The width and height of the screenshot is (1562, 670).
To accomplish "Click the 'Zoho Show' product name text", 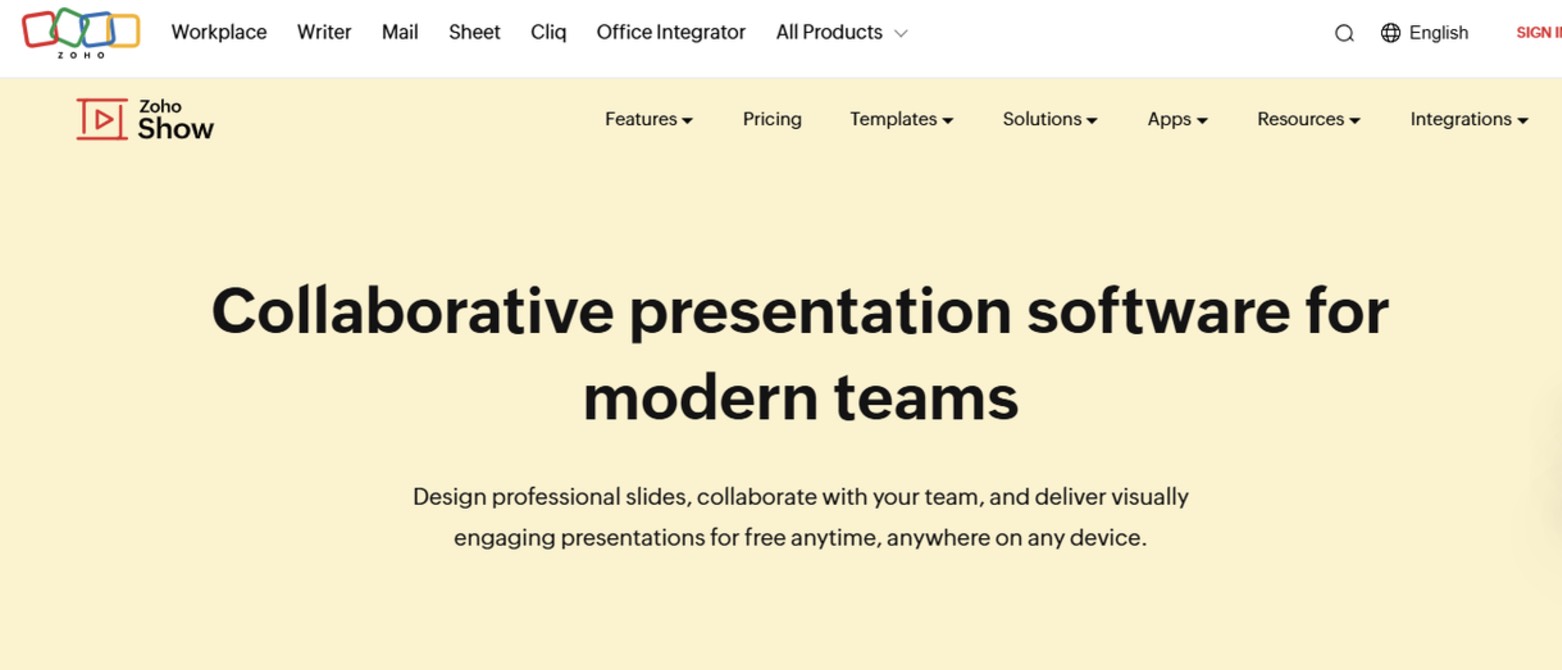I will 176,120.
